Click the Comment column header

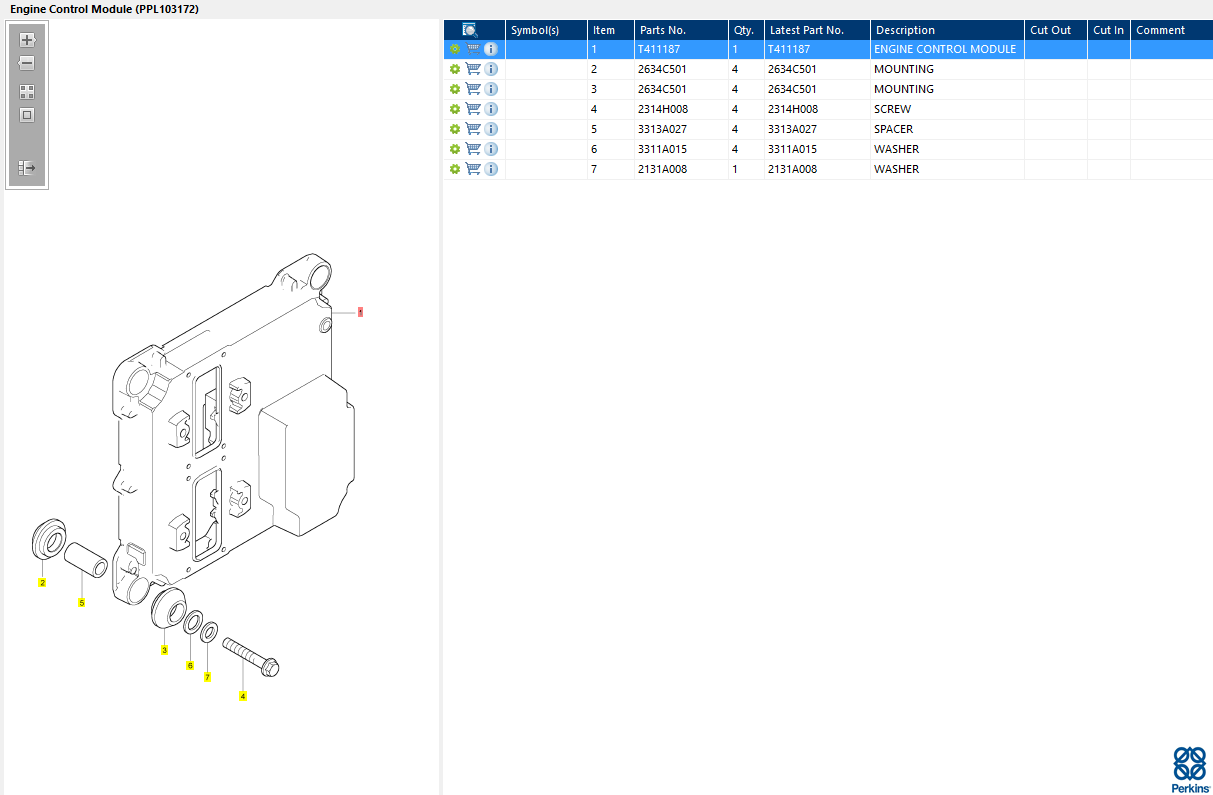[1171, 30]
